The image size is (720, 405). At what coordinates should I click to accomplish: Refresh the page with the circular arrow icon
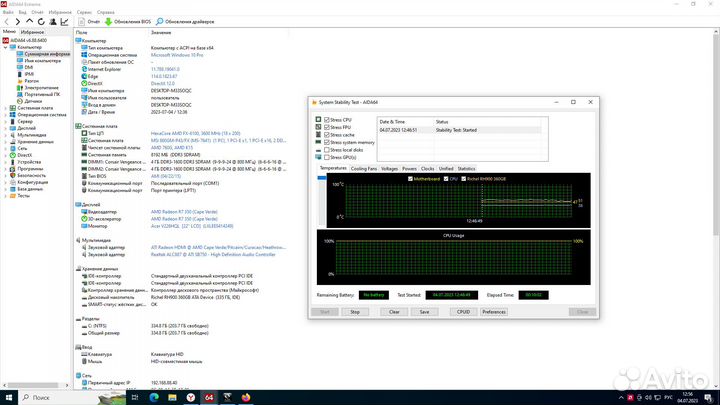[41, 22]
